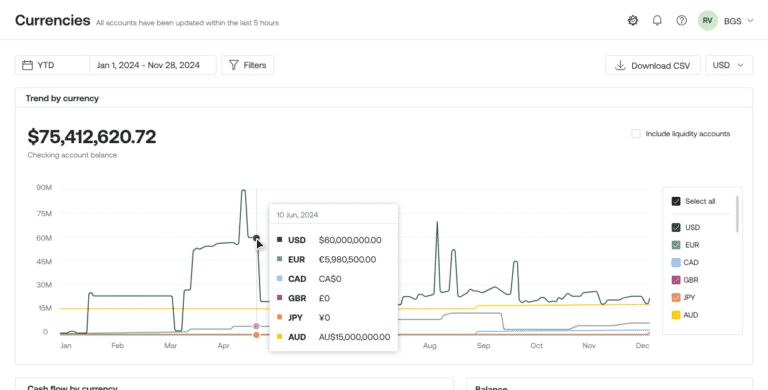Screen dimensions: 768x390
Task: Click the Aug label on the x-axis
Action: pos(430,346)
